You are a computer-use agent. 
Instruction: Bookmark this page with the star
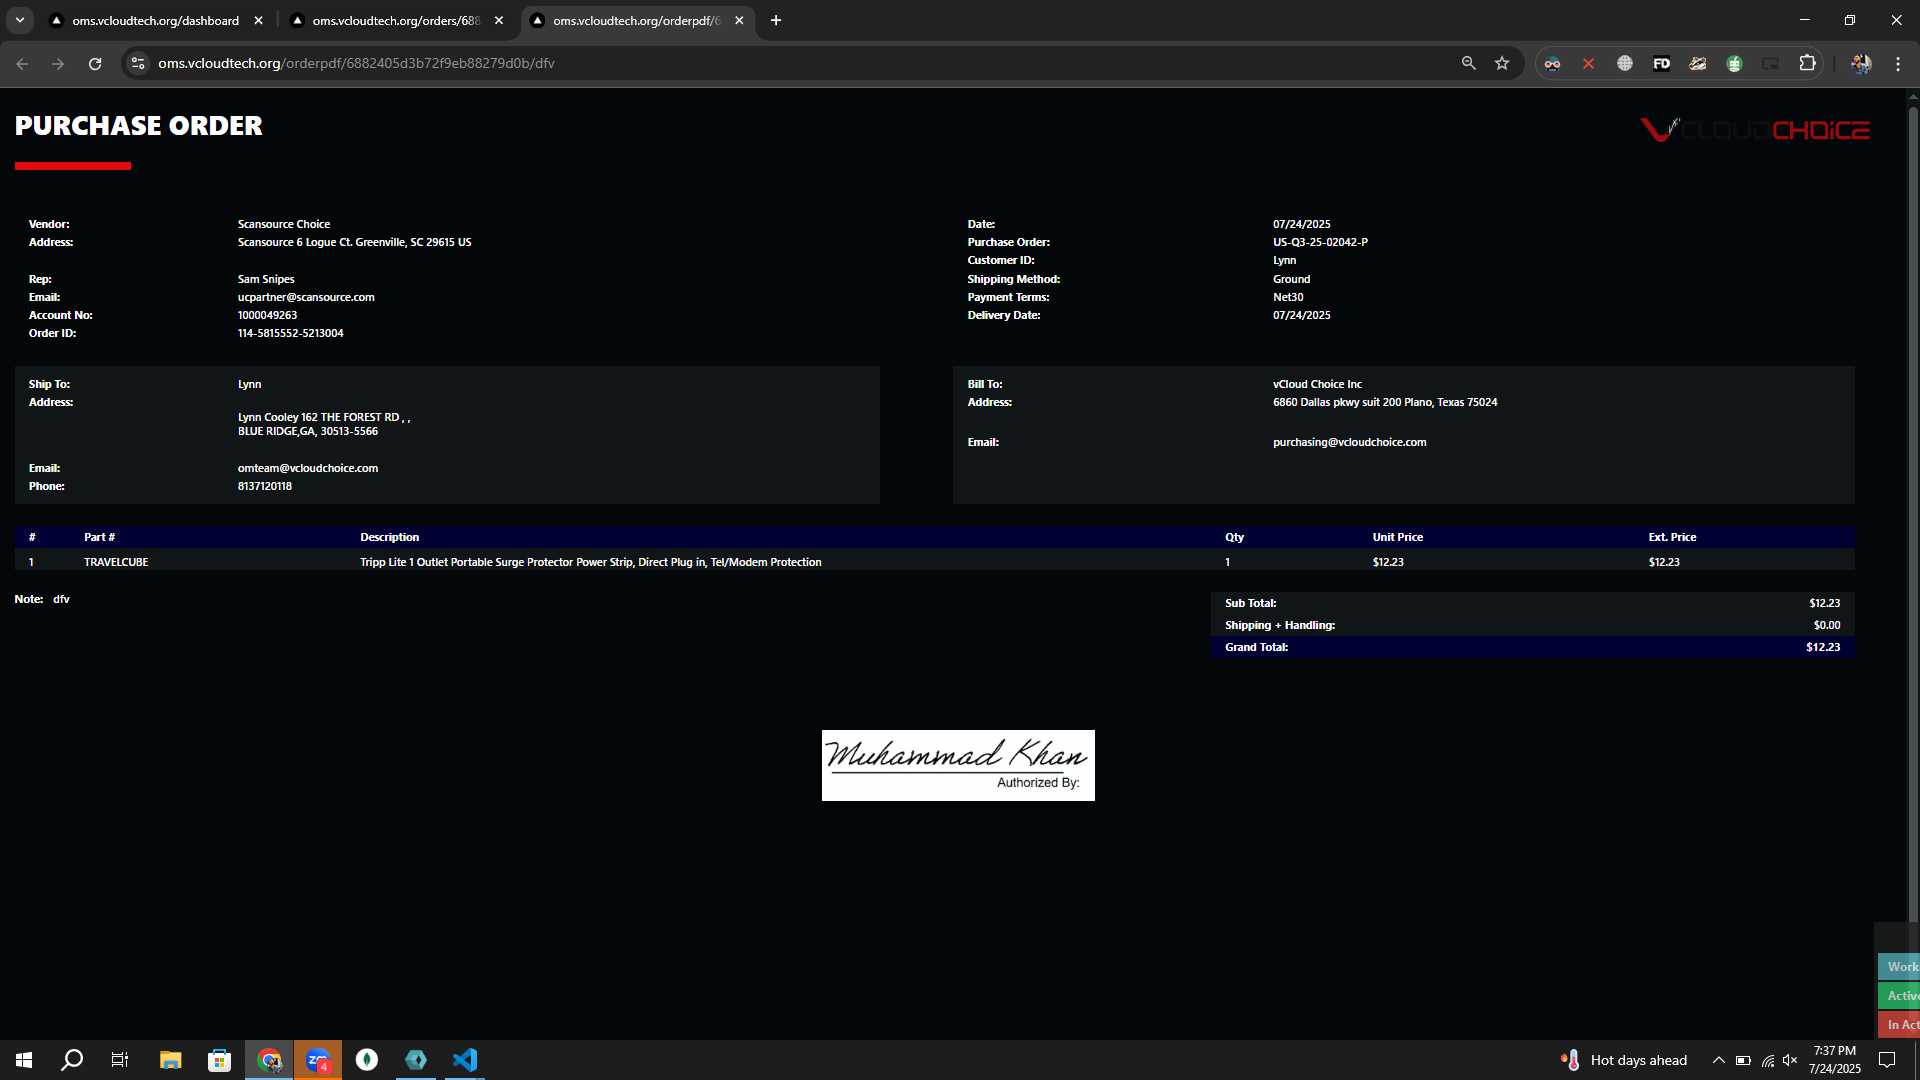(x=1502, y=63)
